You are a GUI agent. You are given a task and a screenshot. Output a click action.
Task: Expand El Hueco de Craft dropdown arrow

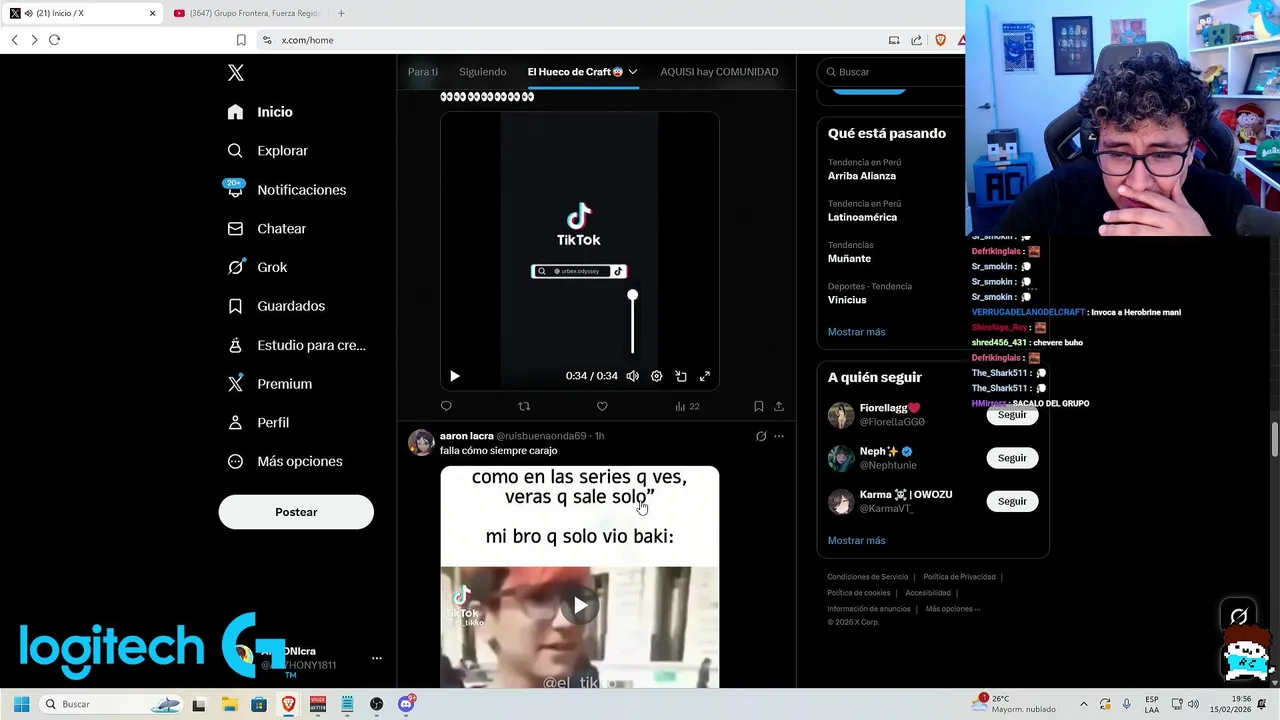[x=632, y=72]
